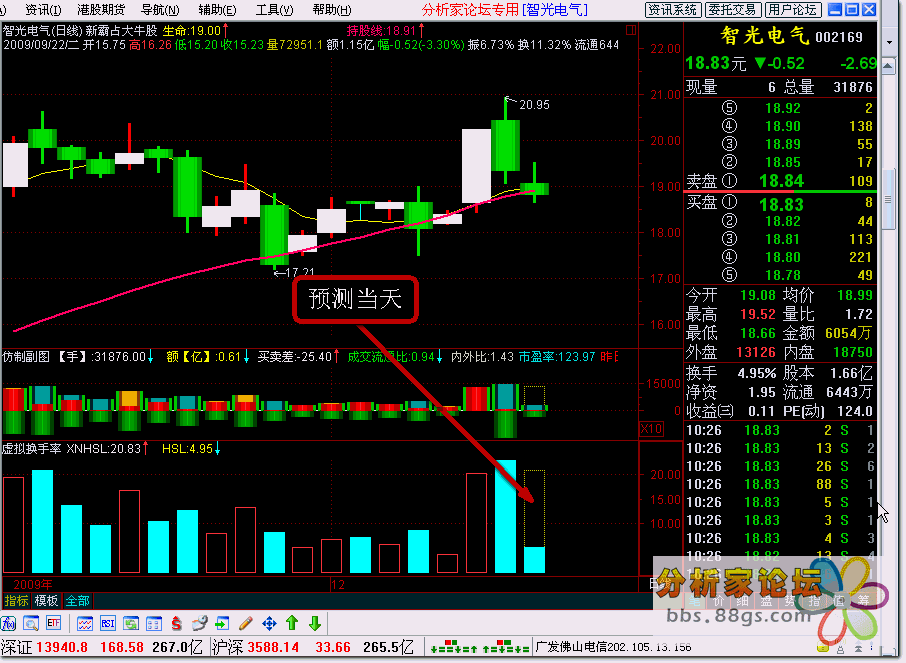Switch to the 全部 tab
The width and height of the screenshot is (906, 663).
pos(77,601)
